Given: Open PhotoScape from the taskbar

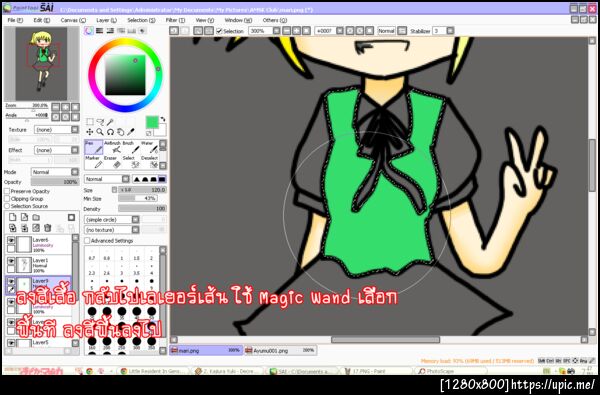Looking at the screenshot, I should pos(452,371).
